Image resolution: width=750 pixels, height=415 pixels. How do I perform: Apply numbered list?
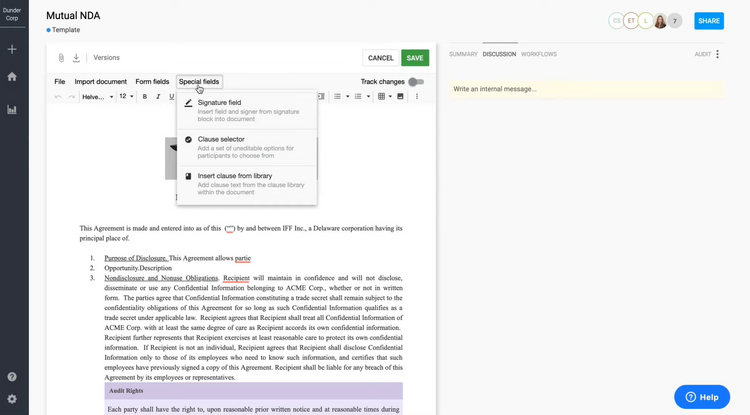(358, 97)
